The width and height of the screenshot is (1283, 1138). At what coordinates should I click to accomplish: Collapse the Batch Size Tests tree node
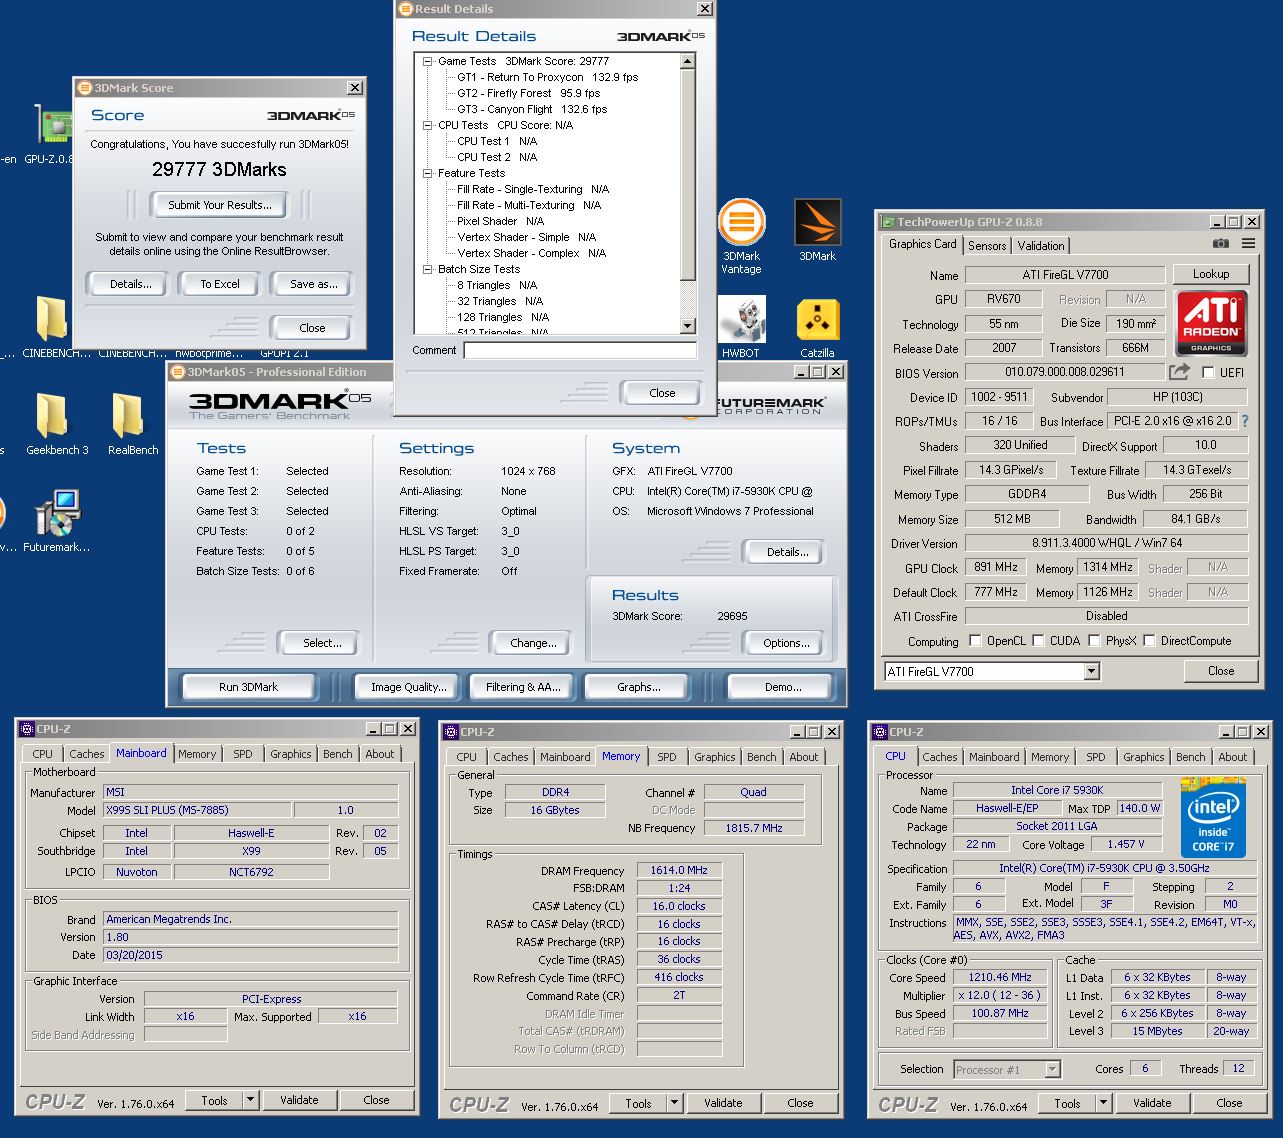tap(427, 269)
